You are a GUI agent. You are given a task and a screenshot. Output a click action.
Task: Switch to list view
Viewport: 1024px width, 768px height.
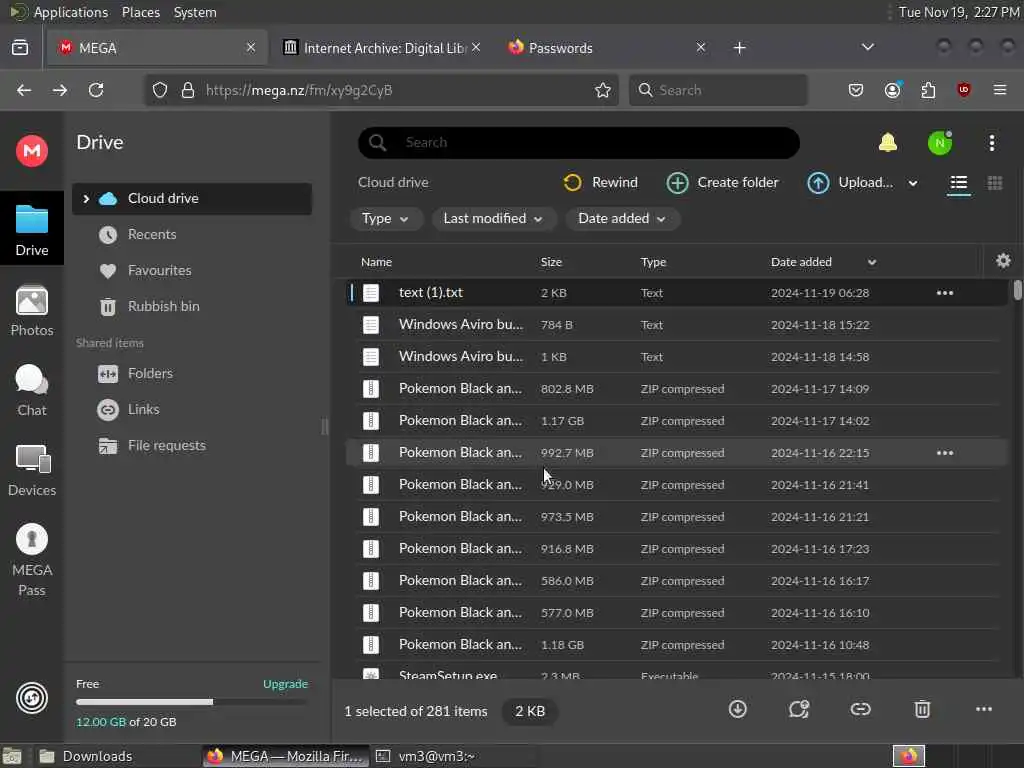[958, 183]
